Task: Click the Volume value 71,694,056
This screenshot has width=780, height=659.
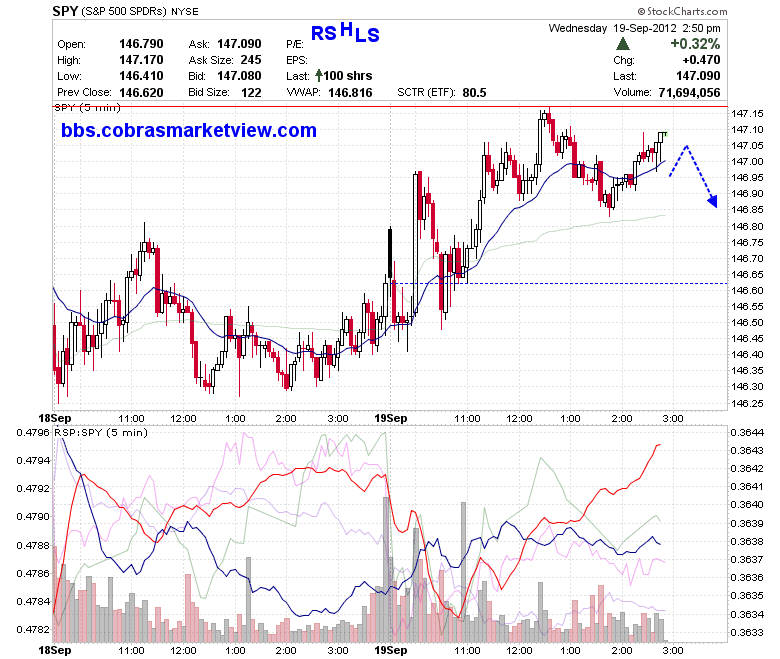Action: 689,93
